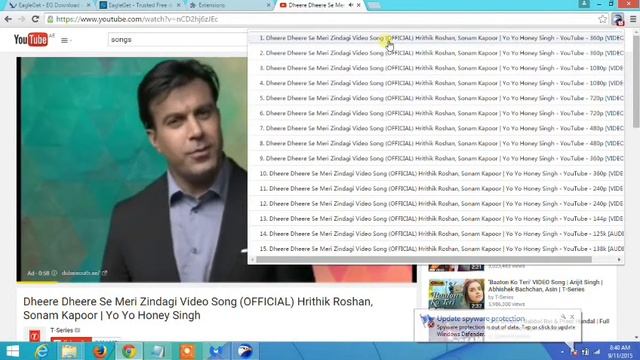Select download row 7, 480p video

(x=436, y=128)
